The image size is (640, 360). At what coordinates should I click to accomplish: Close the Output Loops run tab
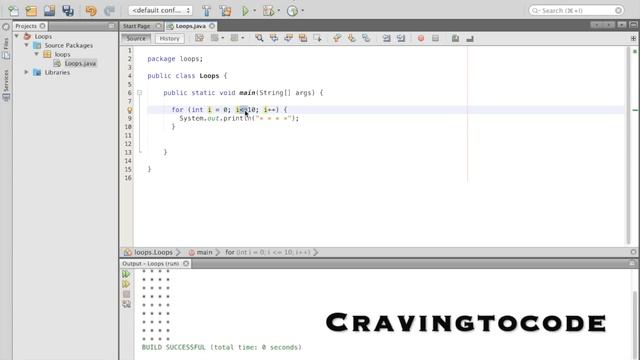(x=186, y=264)
